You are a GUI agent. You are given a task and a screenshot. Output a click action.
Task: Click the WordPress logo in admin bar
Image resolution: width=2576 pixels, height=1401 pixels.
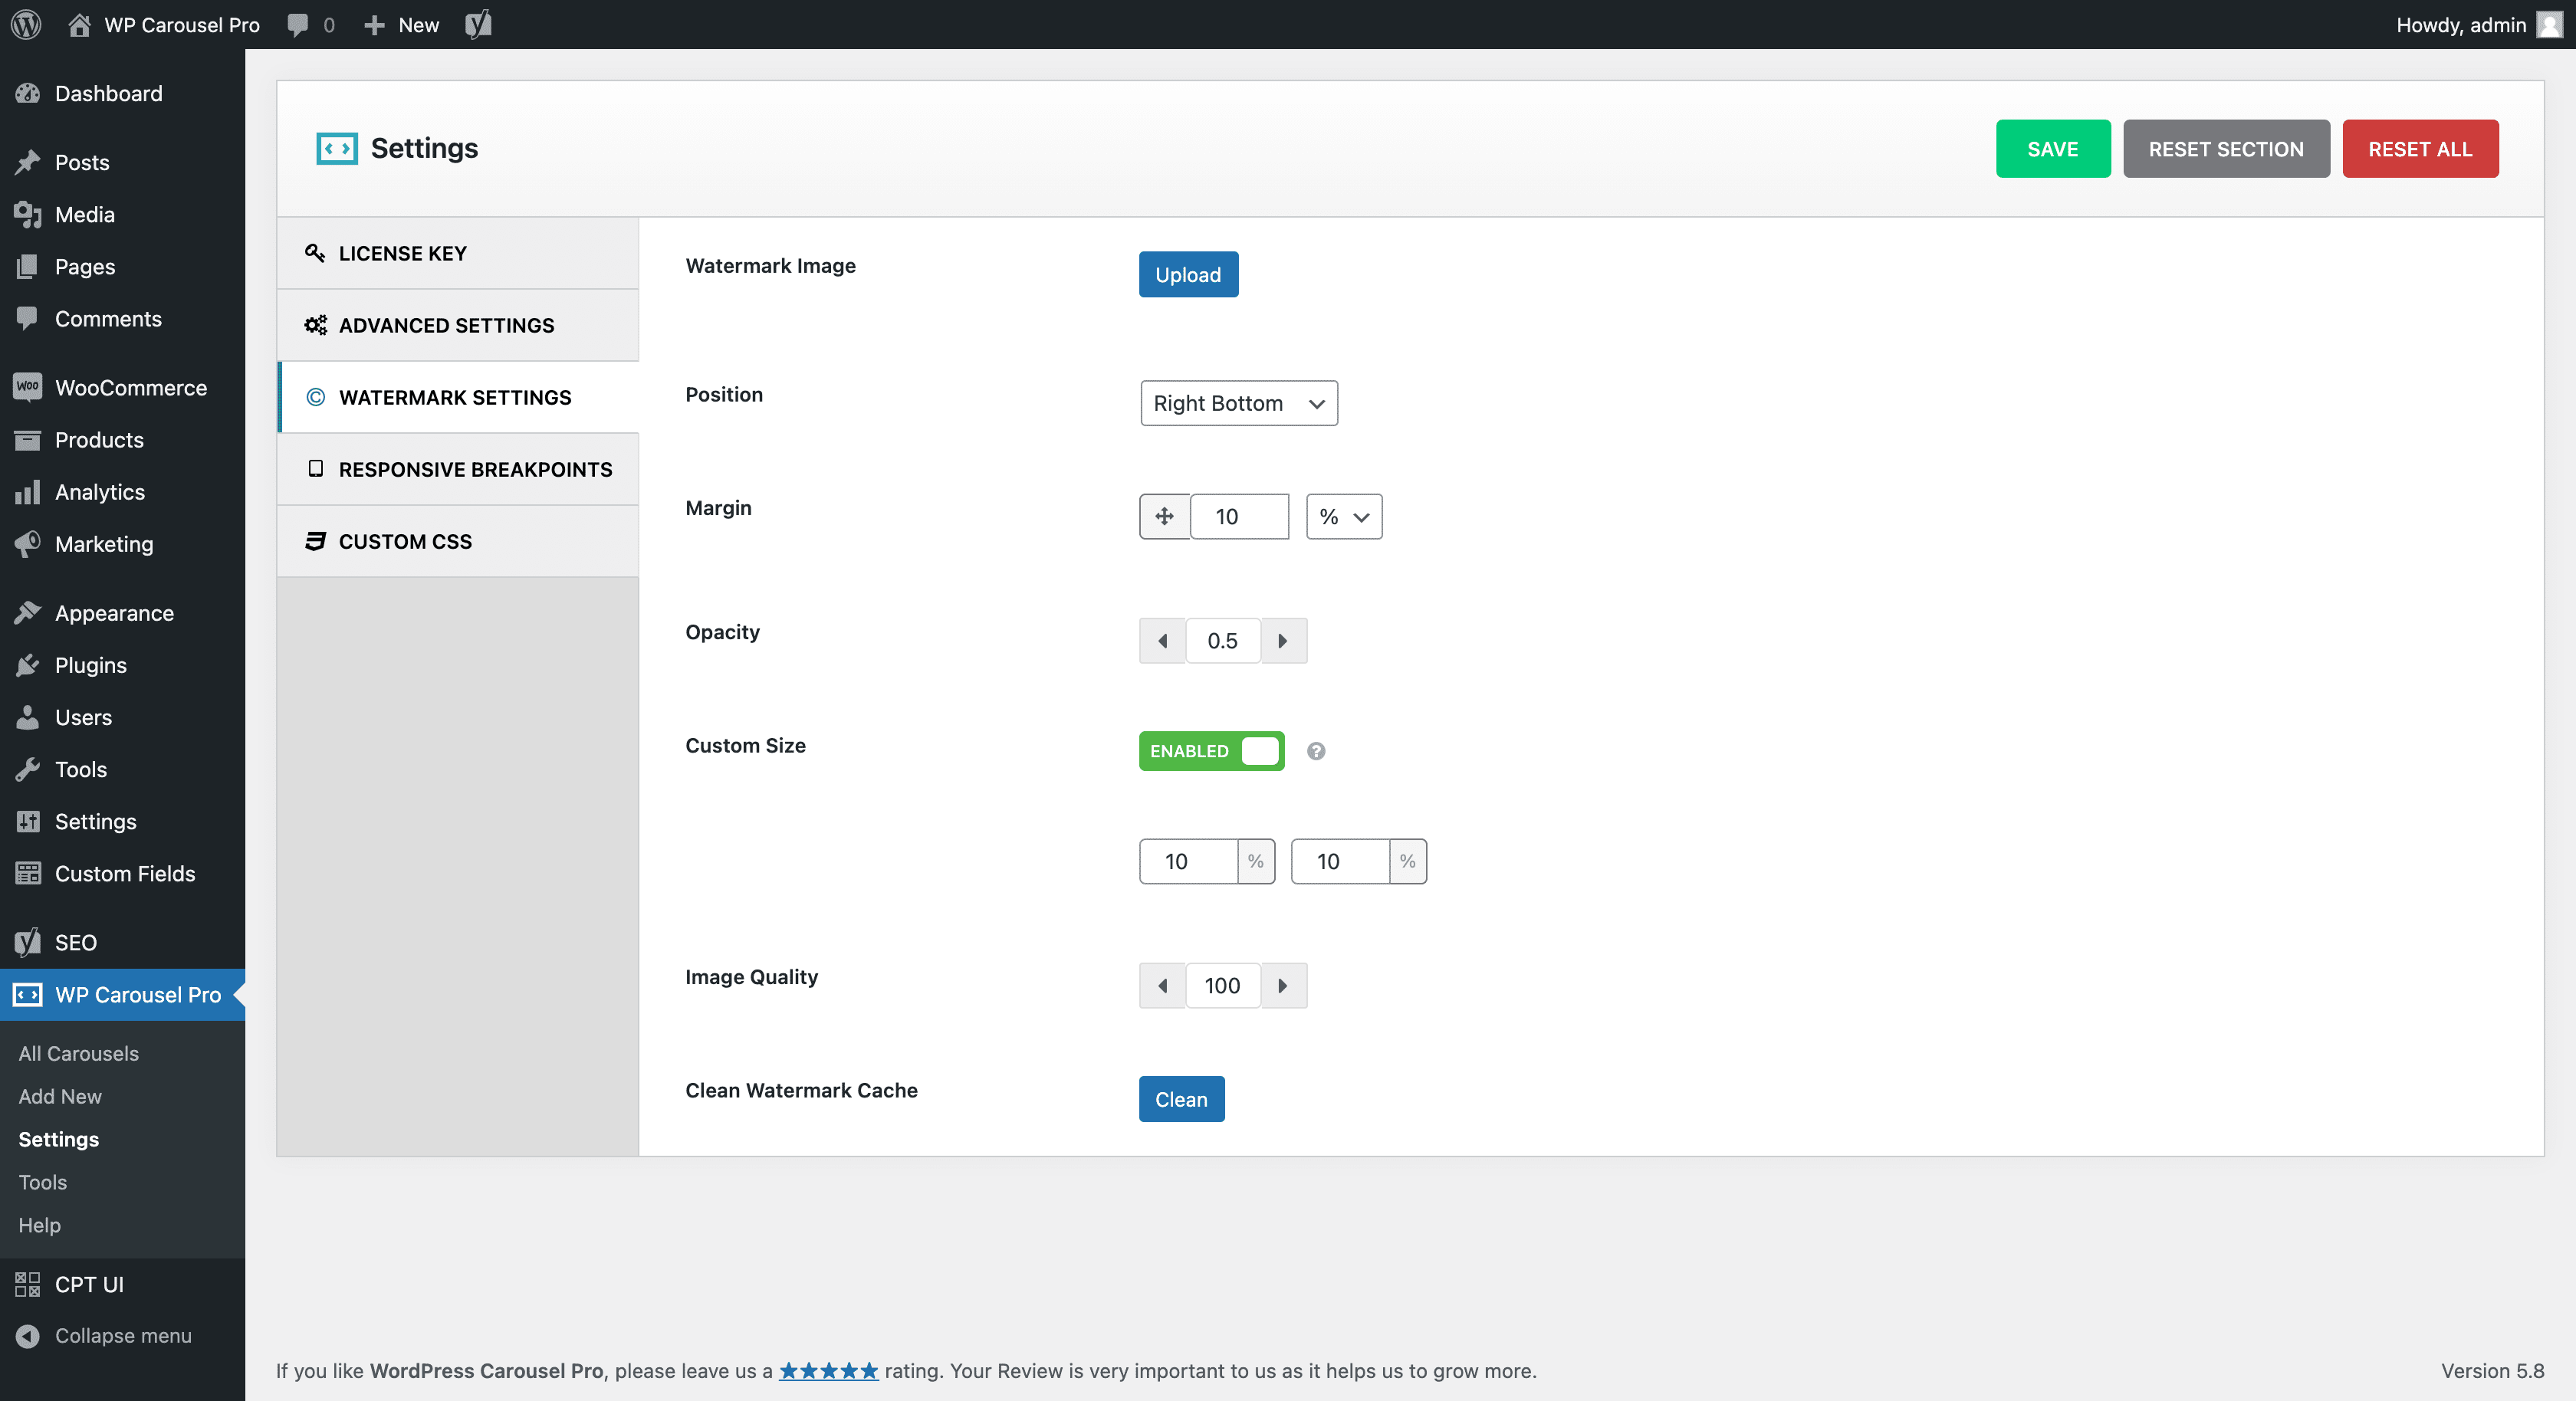25,24
